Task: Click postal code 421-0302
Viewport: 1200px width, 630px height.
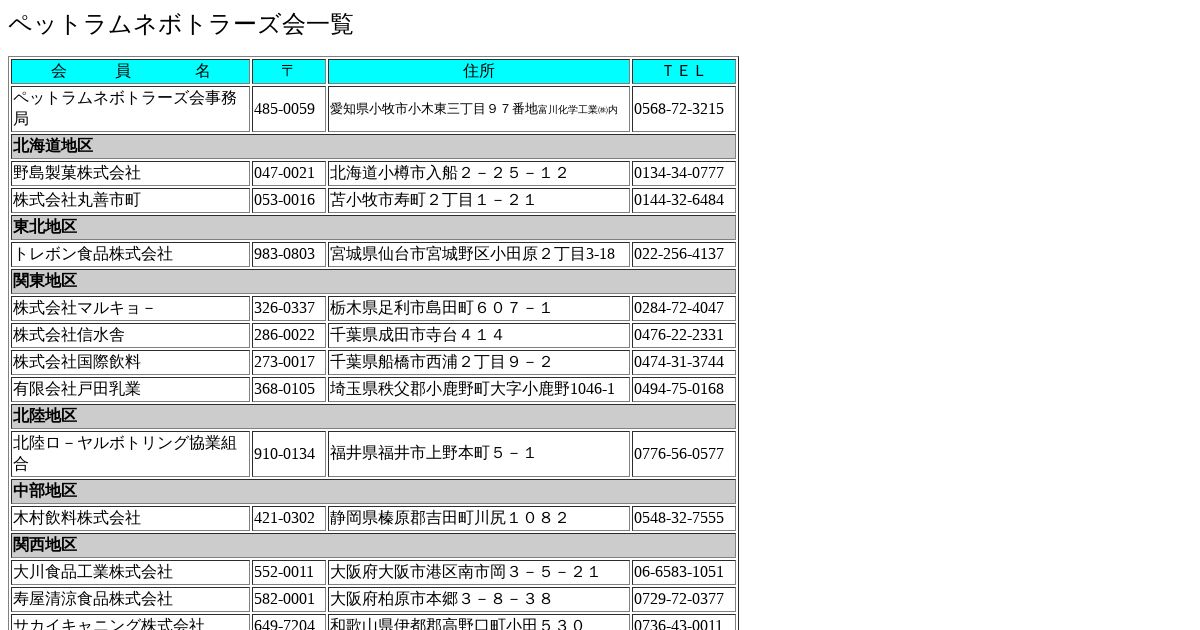Action: (x=284, y=518)
